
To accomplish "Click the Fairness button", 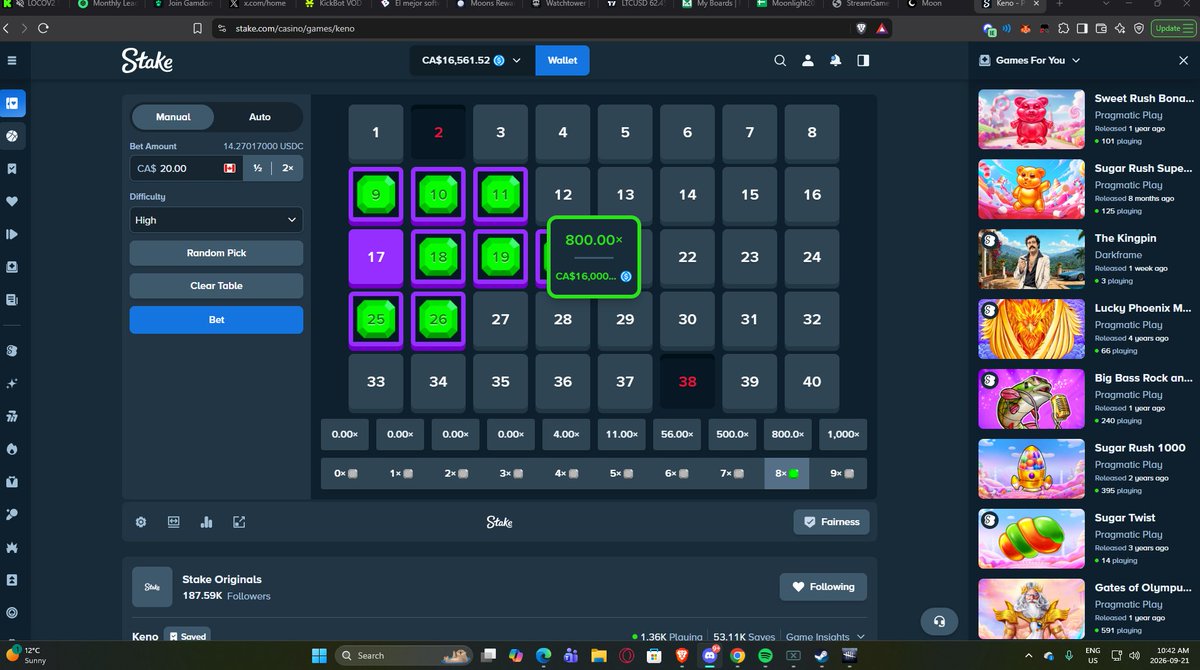I will [831, 522].
